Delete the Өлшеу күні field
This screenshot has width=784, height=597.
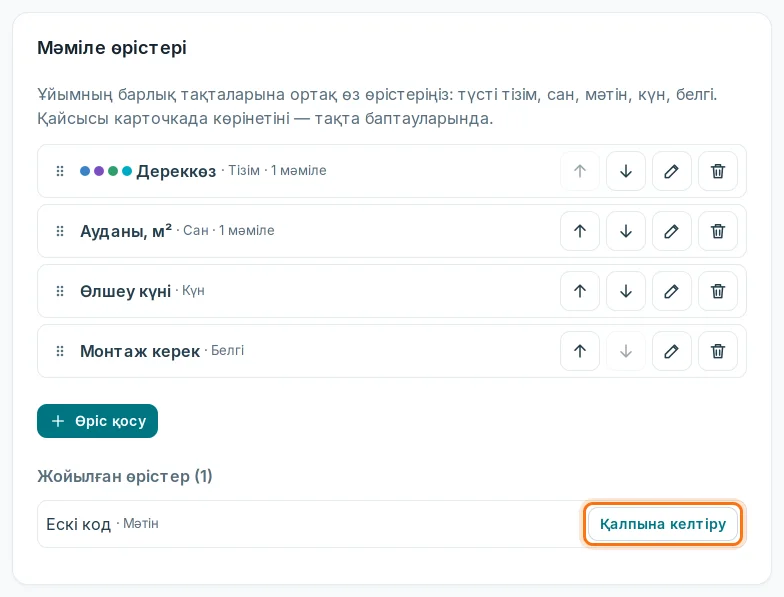(718, 291)
